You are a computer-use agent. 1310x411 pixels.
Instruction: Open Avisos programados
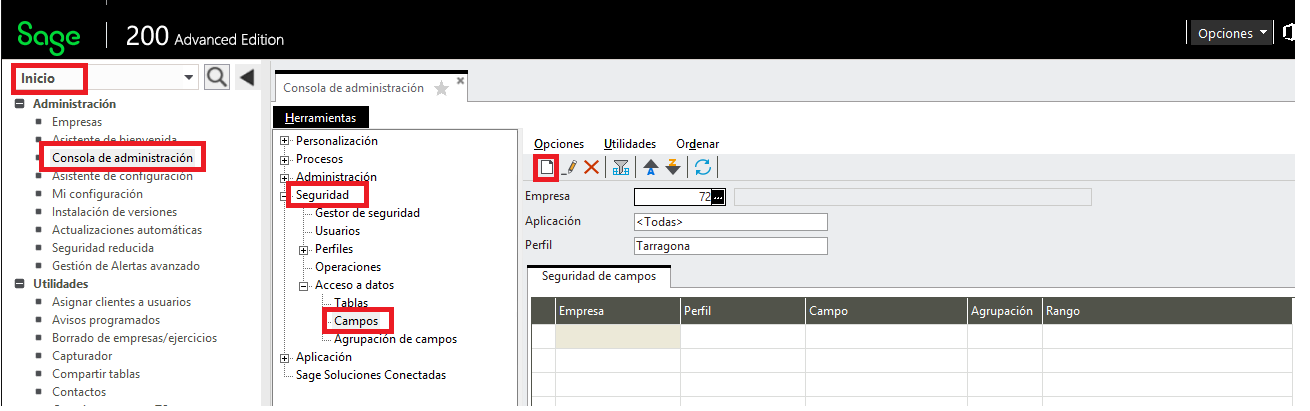(106, 320)
